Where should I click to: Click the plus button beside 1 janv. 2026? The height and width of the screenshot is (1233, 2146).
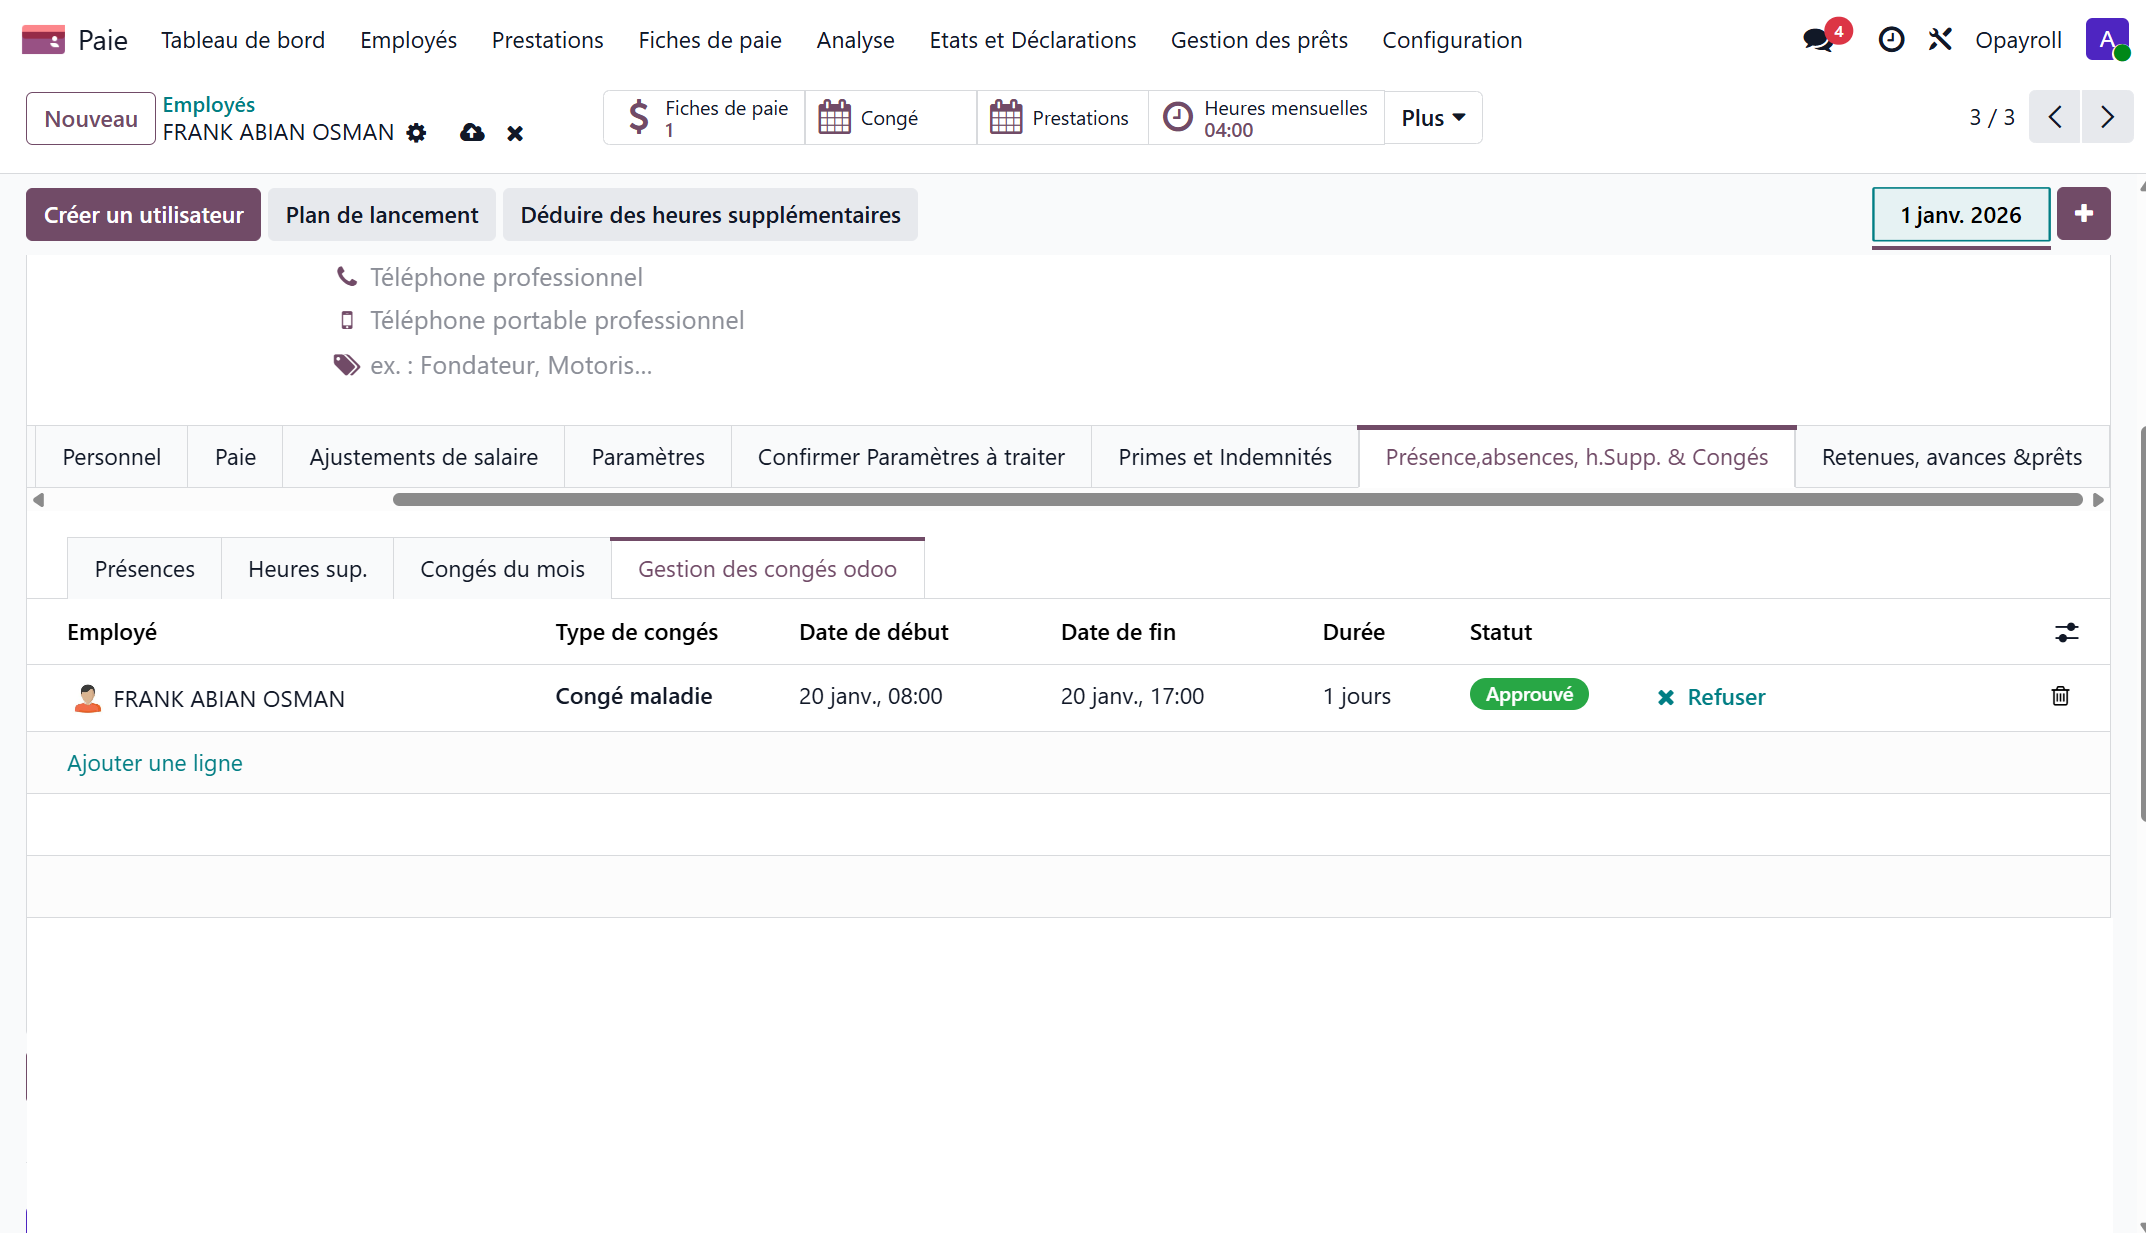(x=2084, y=214)
